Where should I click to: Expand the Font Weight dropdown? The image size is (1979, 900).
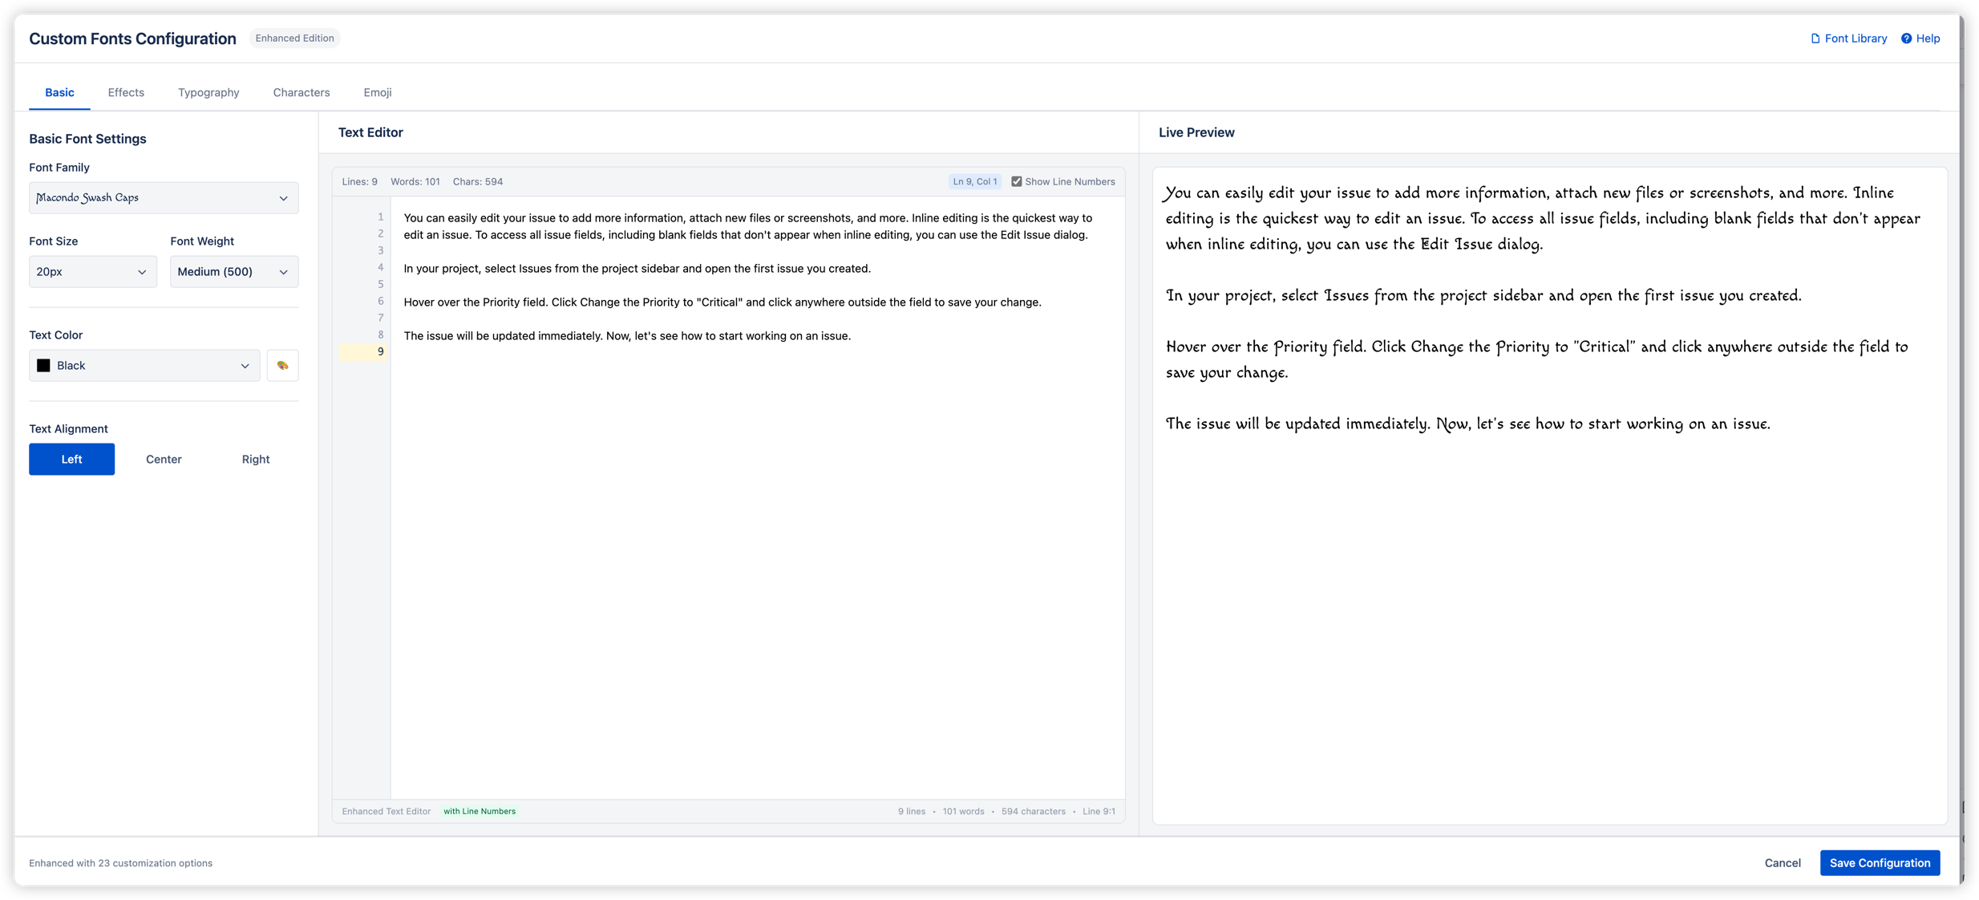(x=233, y=271)
